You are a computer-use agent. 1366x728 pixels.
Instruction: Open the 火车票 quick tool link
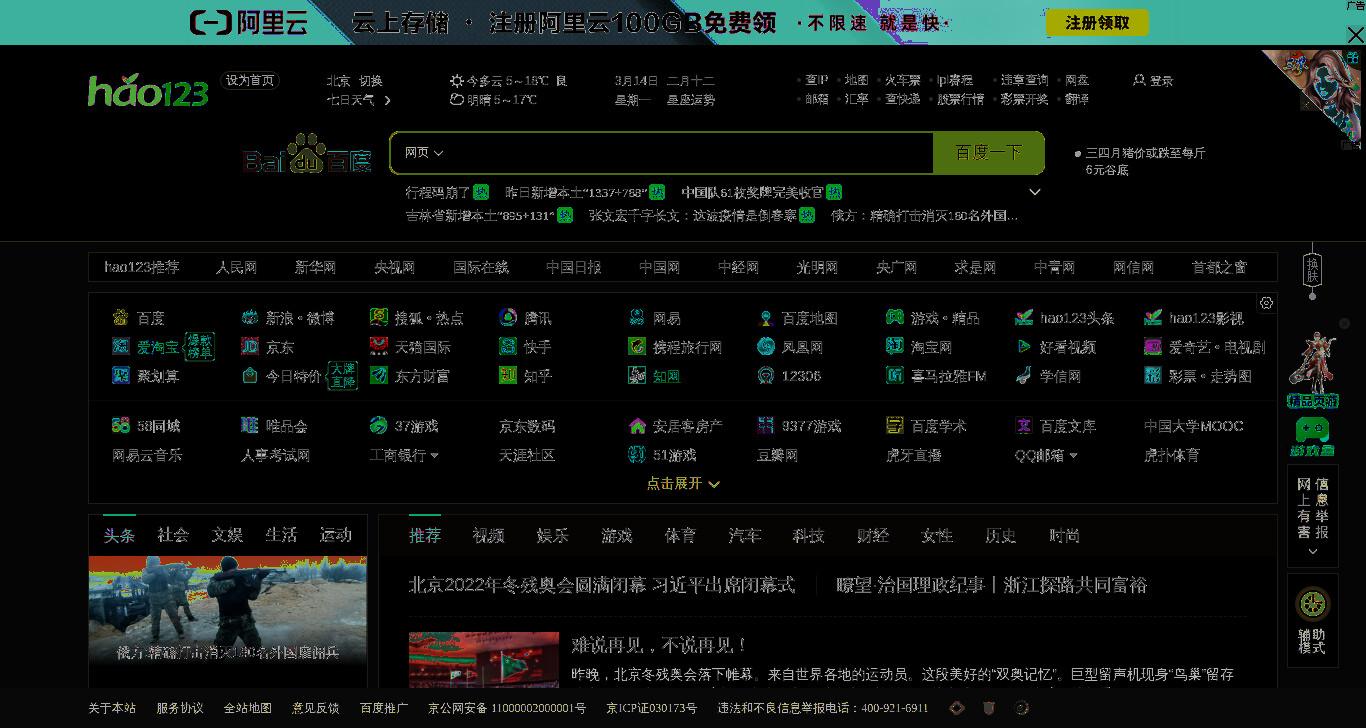(902, 80)
